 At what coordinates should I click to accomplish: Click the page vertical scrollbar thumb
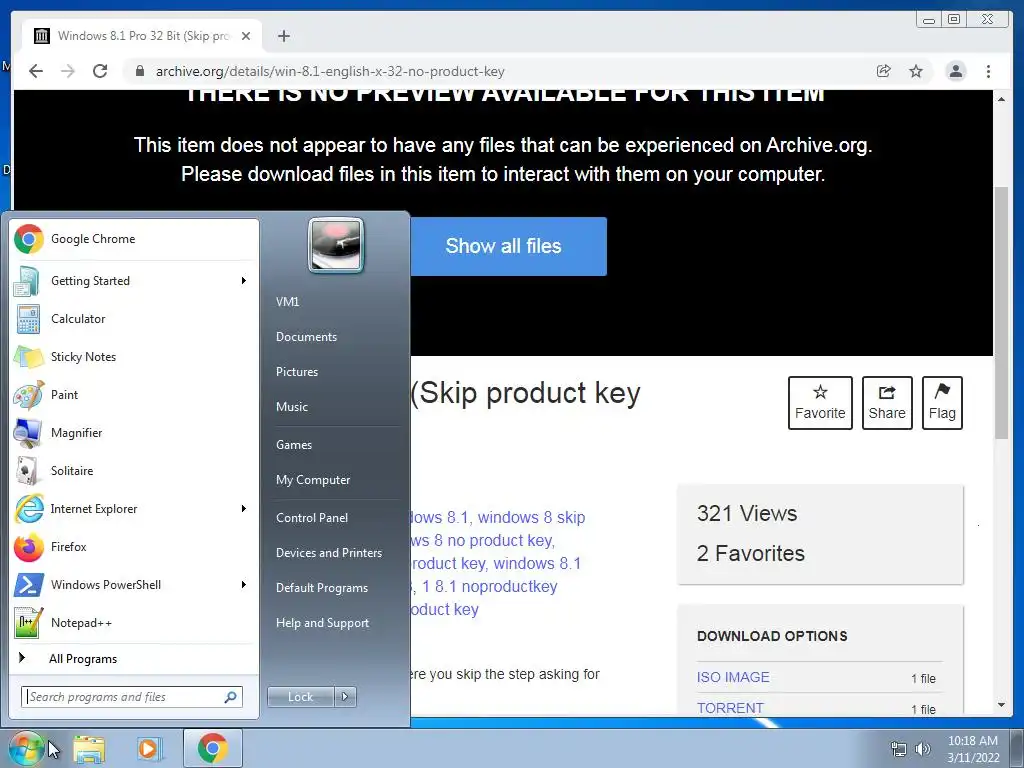(1001, 312)
